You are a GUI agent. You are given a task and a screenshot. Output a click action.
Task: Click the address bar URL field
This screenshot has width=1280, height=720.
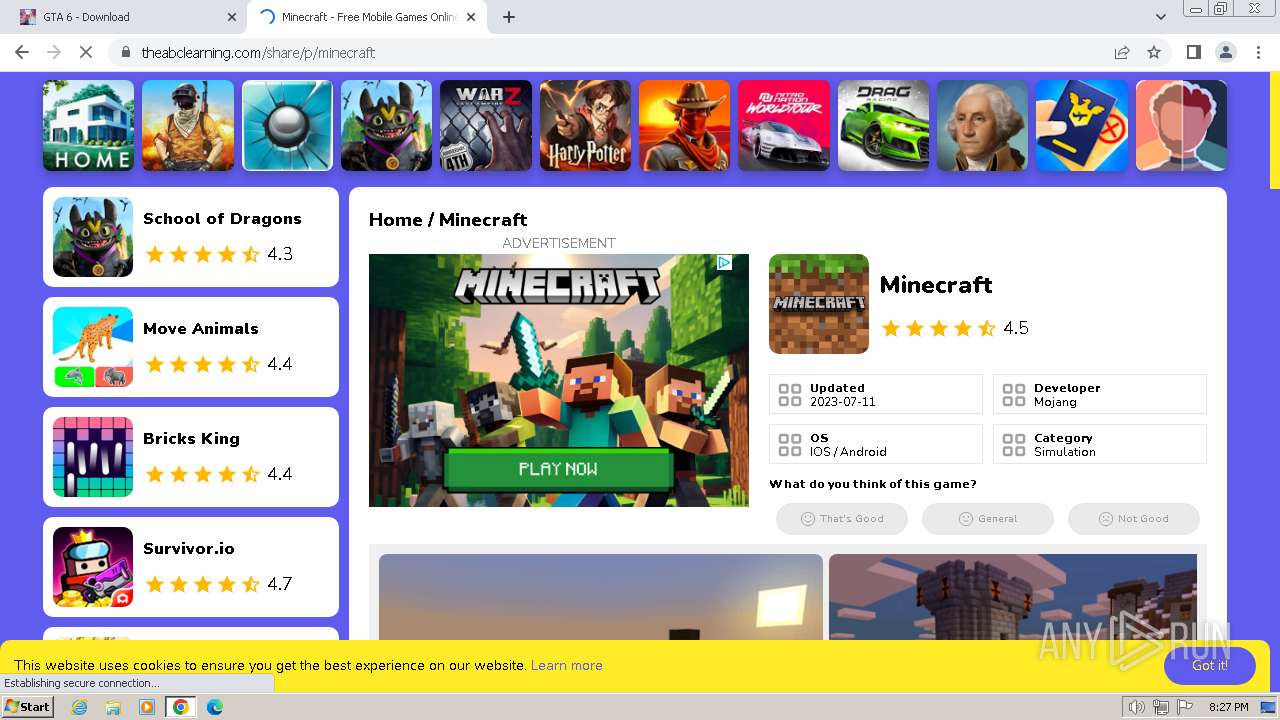pyautogui.click(x=620, y=52)
